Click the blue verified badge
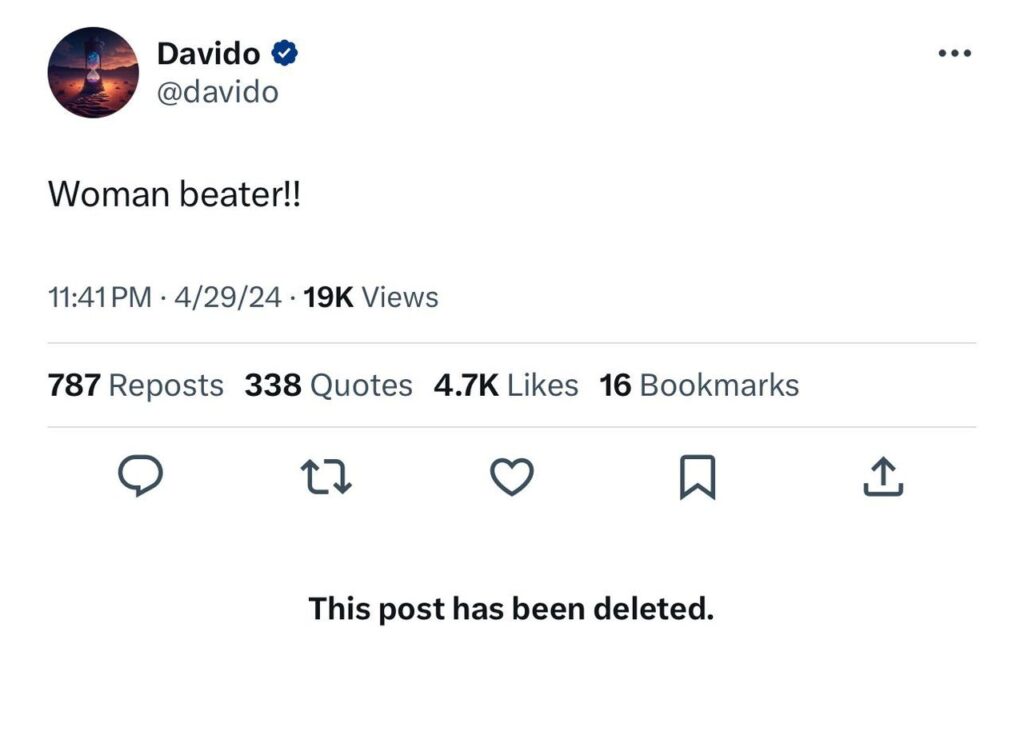1024x755 pixels. click(284, 54)
